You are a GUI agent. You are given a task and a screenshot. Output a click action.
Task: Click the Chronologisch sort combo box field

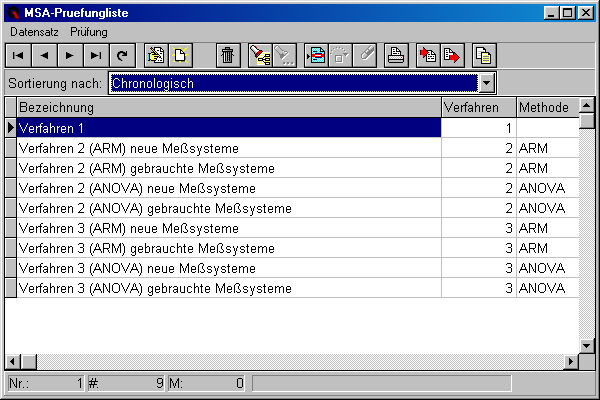point(292,84)
